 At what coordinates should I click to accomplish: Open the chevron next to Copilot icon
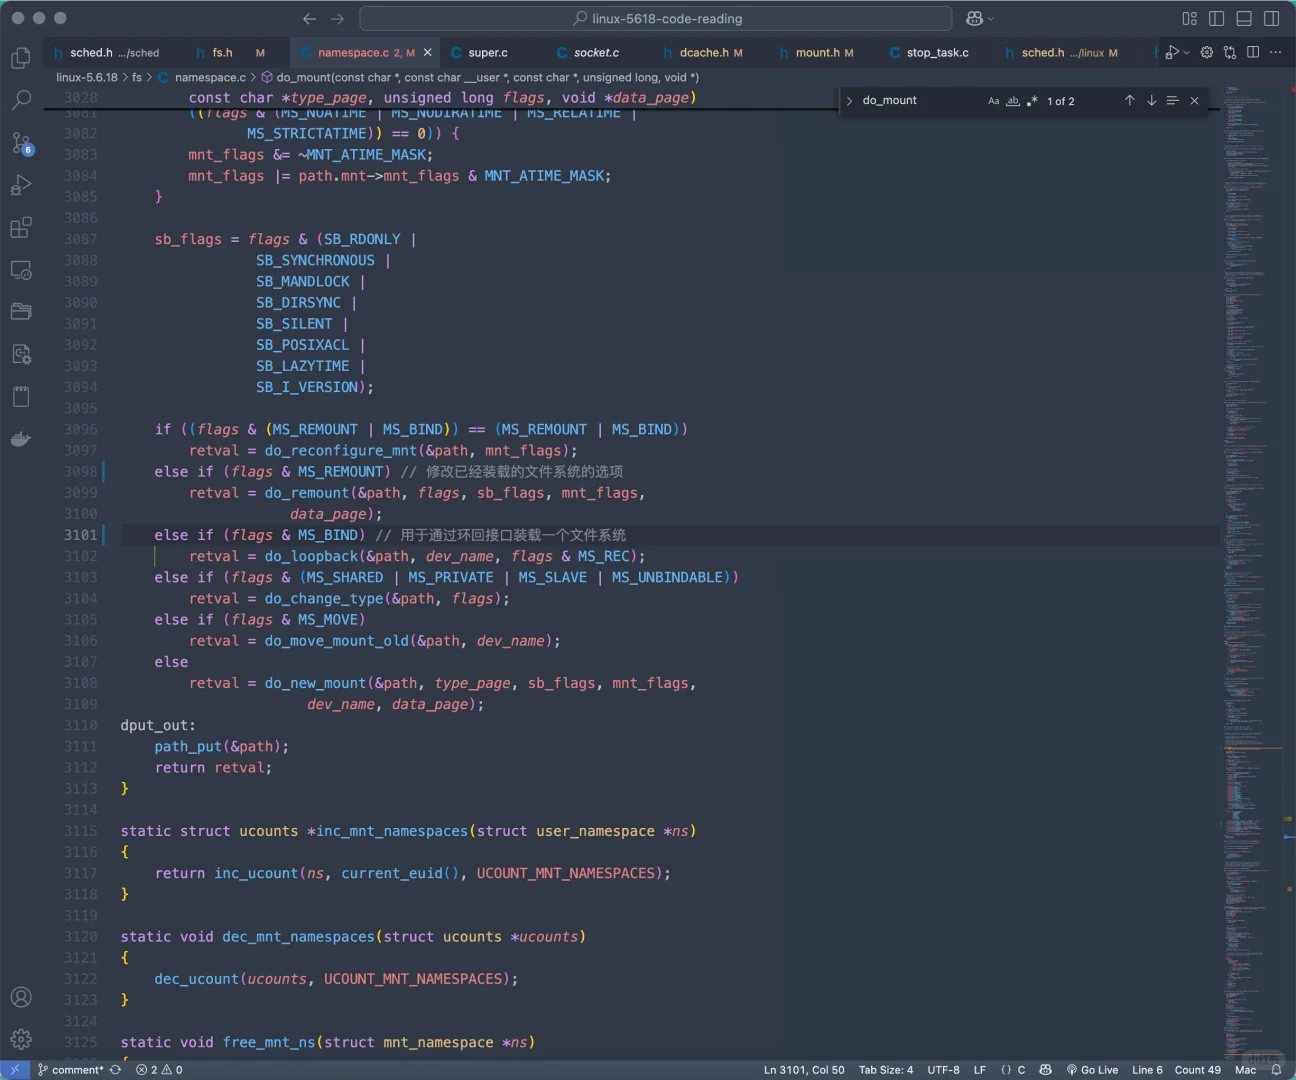tap(990, 19)
